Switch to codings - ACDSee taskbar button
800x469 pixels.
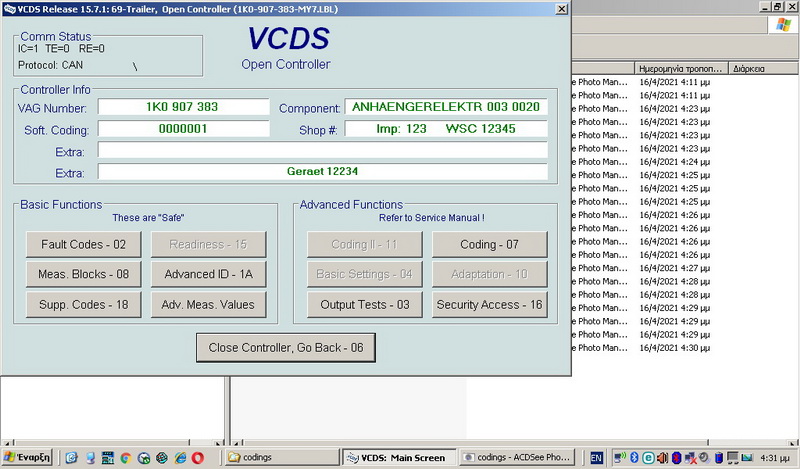point(518,457)
